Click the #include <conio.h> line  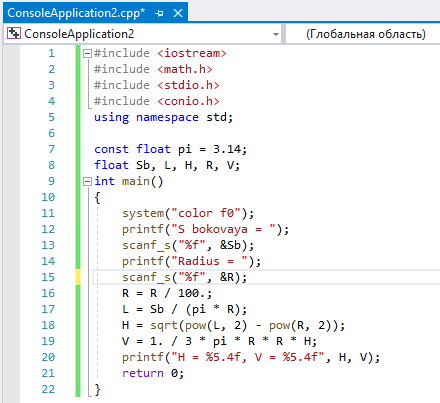pos(157,101)
